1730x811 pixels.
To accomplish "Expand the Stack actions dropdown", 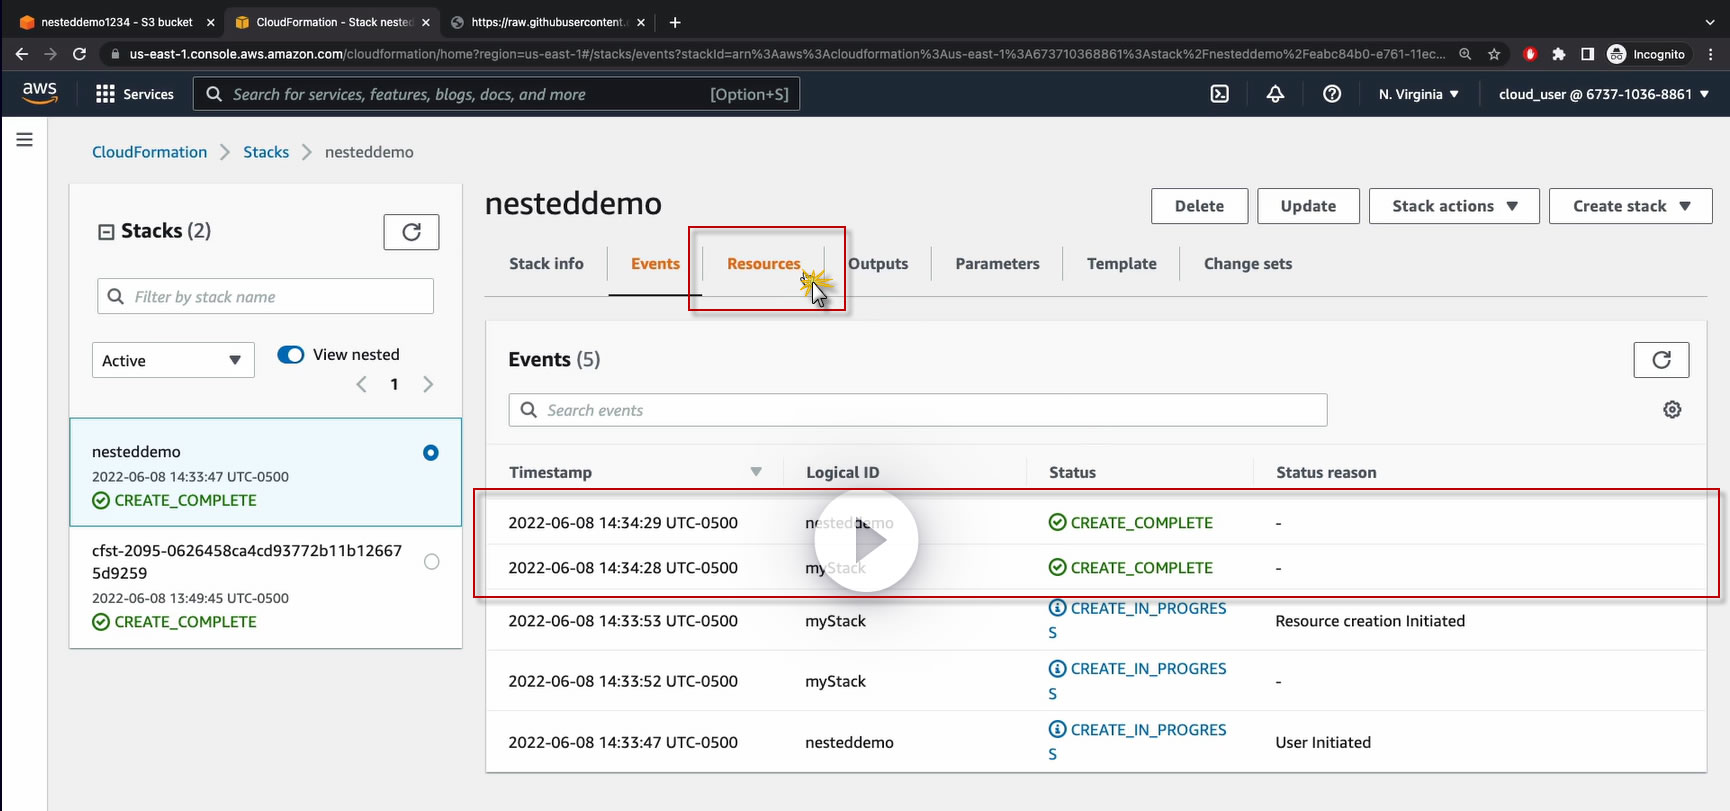I will 1453,206.
